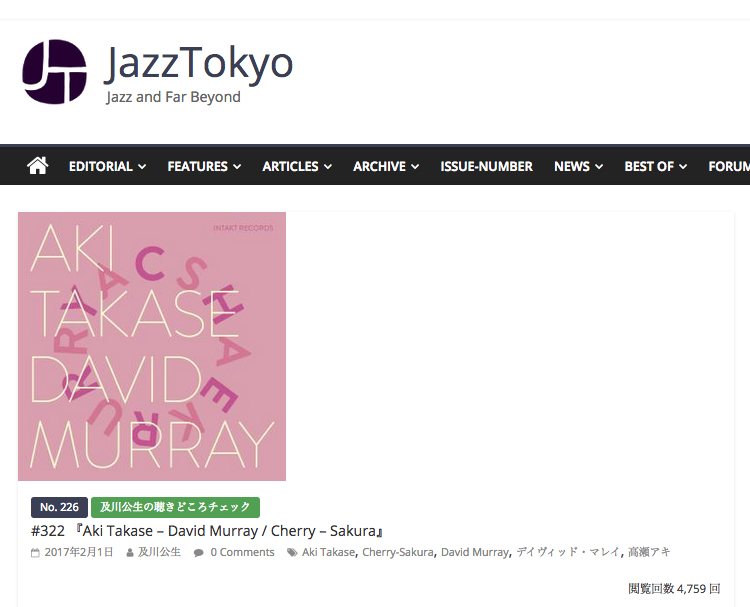The image size is (750, 607).
Task: Open the NEWS menu
Action: click(x=578, y=166)
